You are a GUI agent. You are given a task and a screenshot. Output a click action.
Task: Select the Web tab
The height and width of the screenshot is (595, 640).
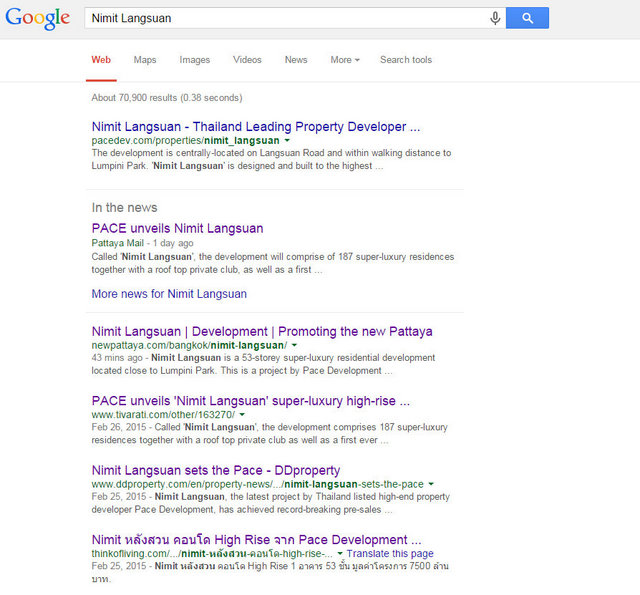[101, 60]
